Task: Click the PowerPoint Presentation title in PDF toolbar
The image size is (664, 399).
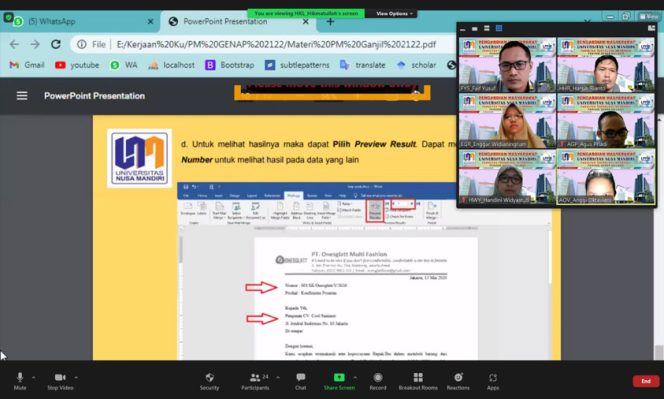Action: (x=94, y=96)
